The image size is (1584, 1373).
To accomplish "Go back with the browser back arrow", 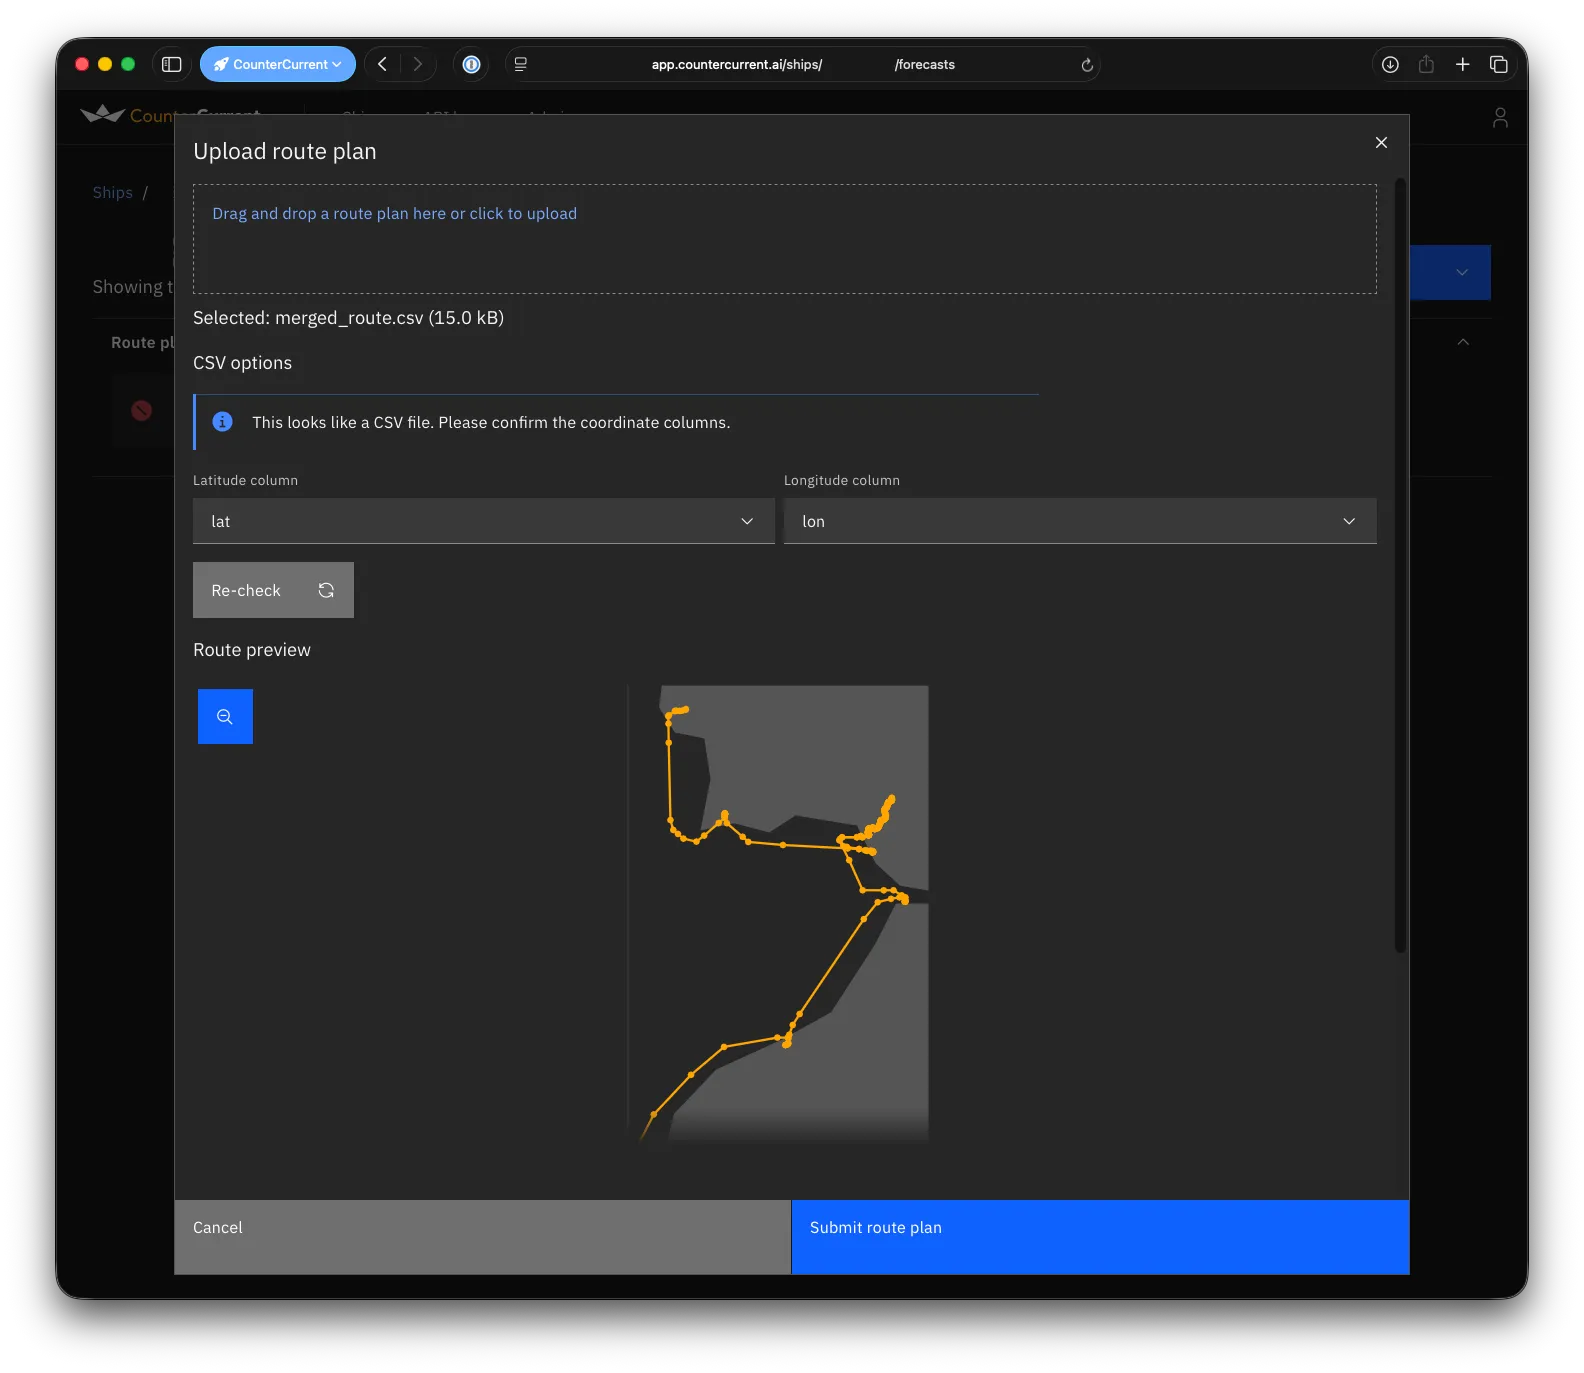I will pos(382,64).
